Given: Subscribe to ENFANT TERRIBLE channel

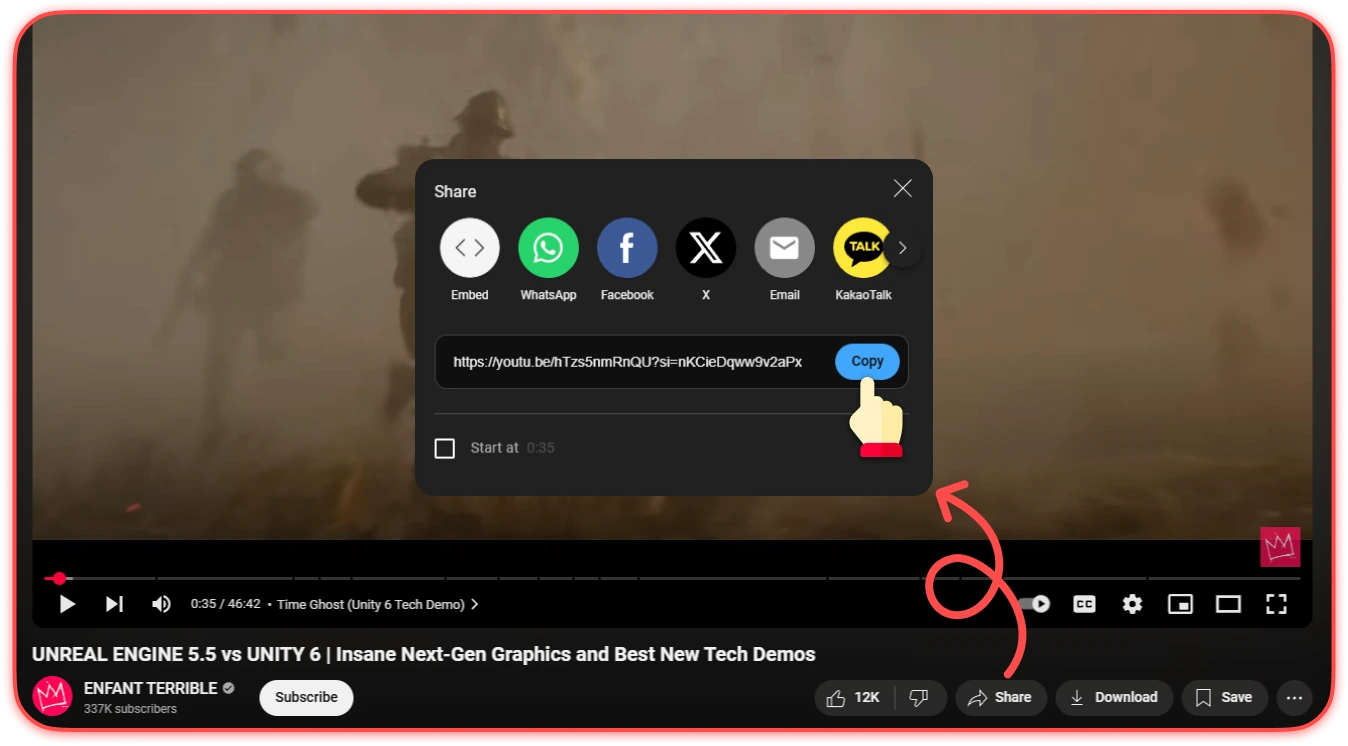Looking at the screenshot, I should click(x=306, y=697).
